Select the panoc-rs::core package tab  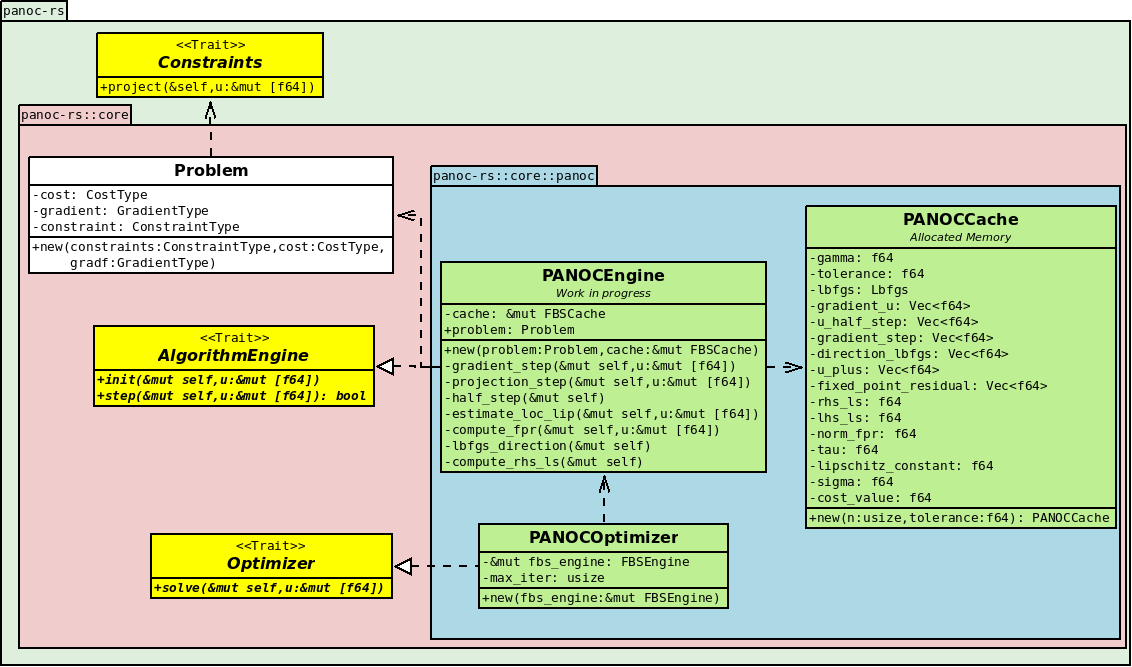75,115
